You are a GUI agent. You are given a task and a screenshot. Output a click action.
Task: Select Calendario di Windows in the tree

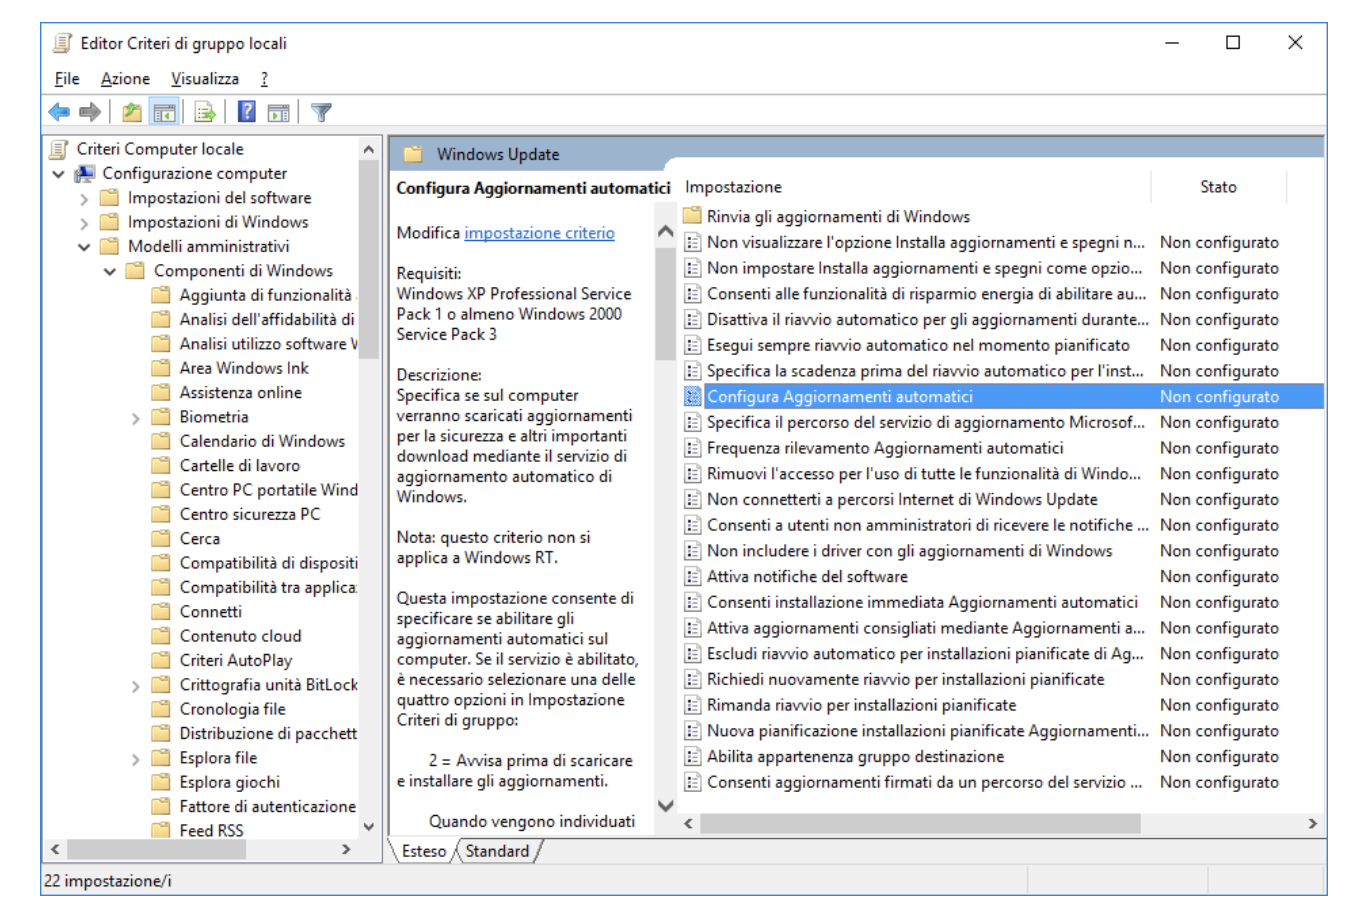[262, 441]
